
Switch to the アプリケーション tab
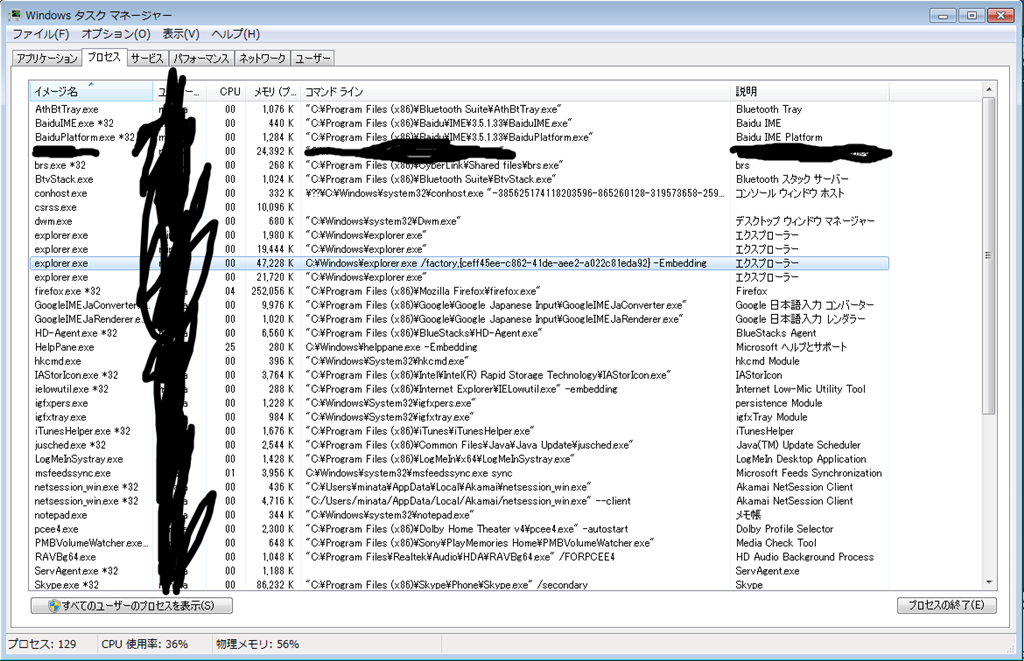[47, 58]
